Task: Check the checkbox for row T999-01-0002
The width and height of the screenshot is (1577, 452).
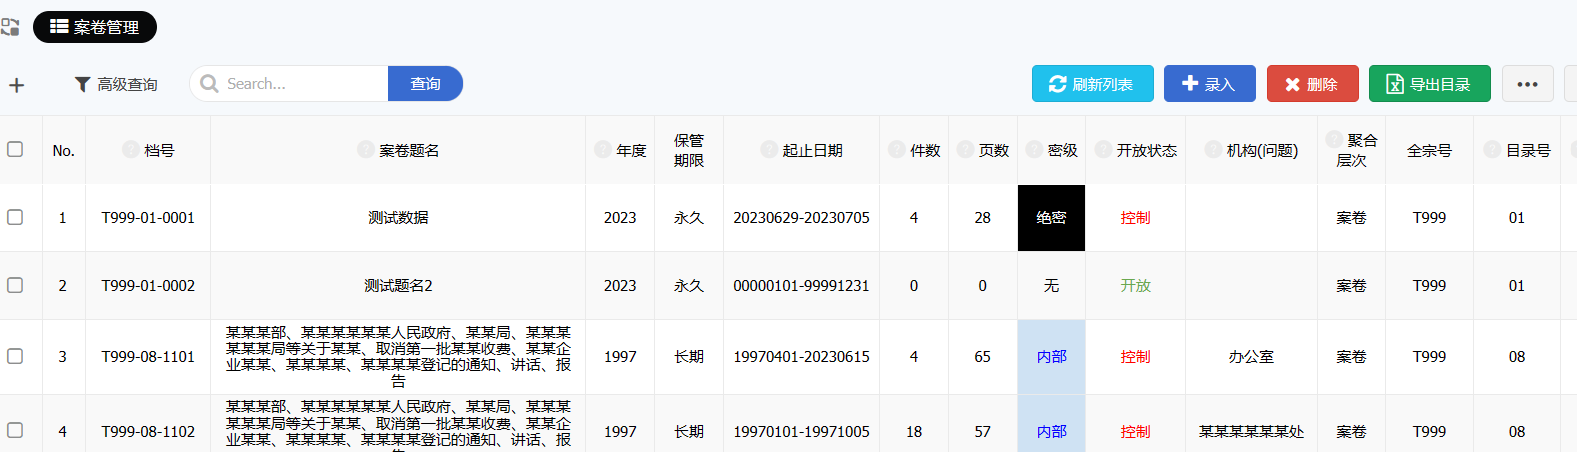Action: [x=15, y=285]
